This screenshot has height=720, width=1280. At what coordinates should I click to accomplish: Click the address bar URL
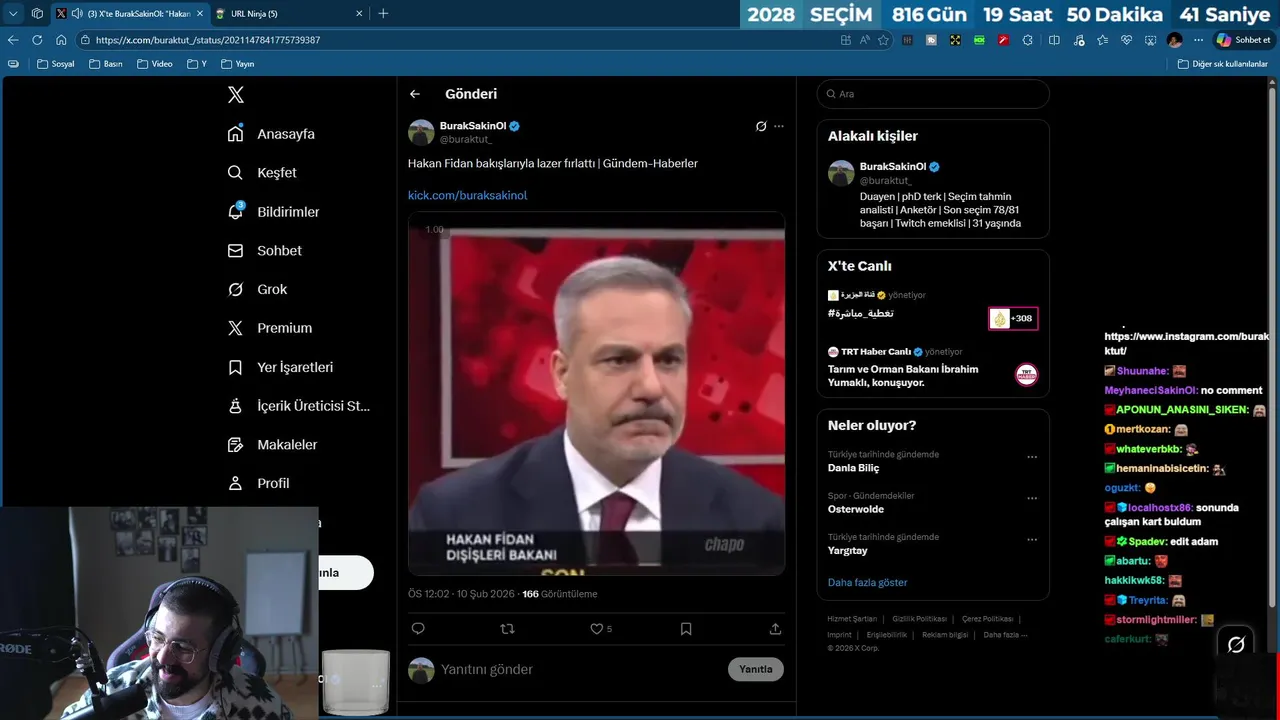[x=208, y=40]
